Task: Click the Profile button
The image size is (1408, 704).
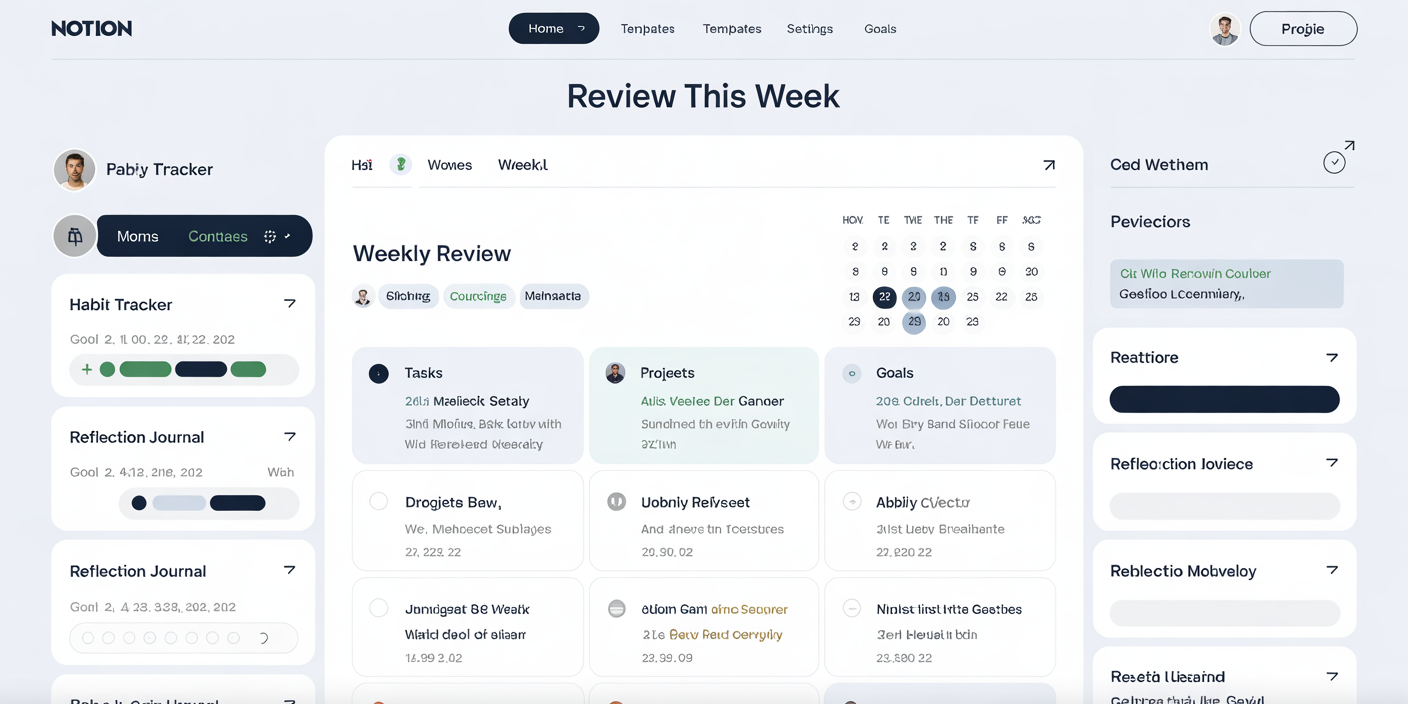Action: click(x=1303, y=28)
